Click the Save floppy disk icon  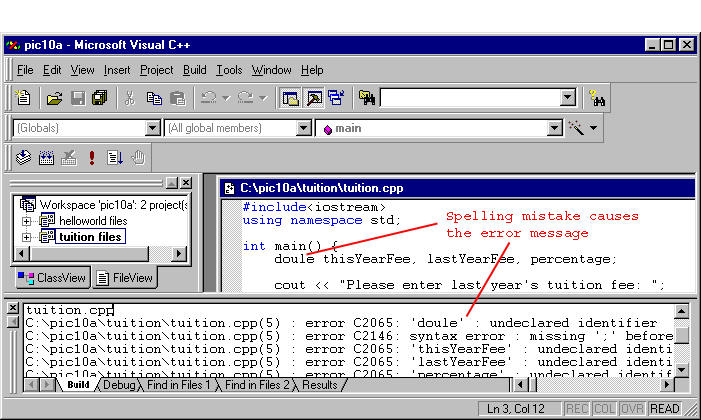click(78, 98)
